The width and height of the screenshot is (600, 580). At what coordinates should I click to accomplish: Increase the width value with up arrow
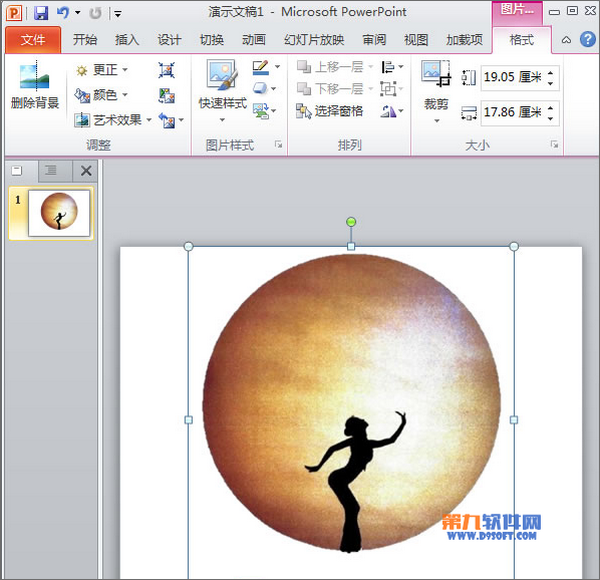click(550, 108)
